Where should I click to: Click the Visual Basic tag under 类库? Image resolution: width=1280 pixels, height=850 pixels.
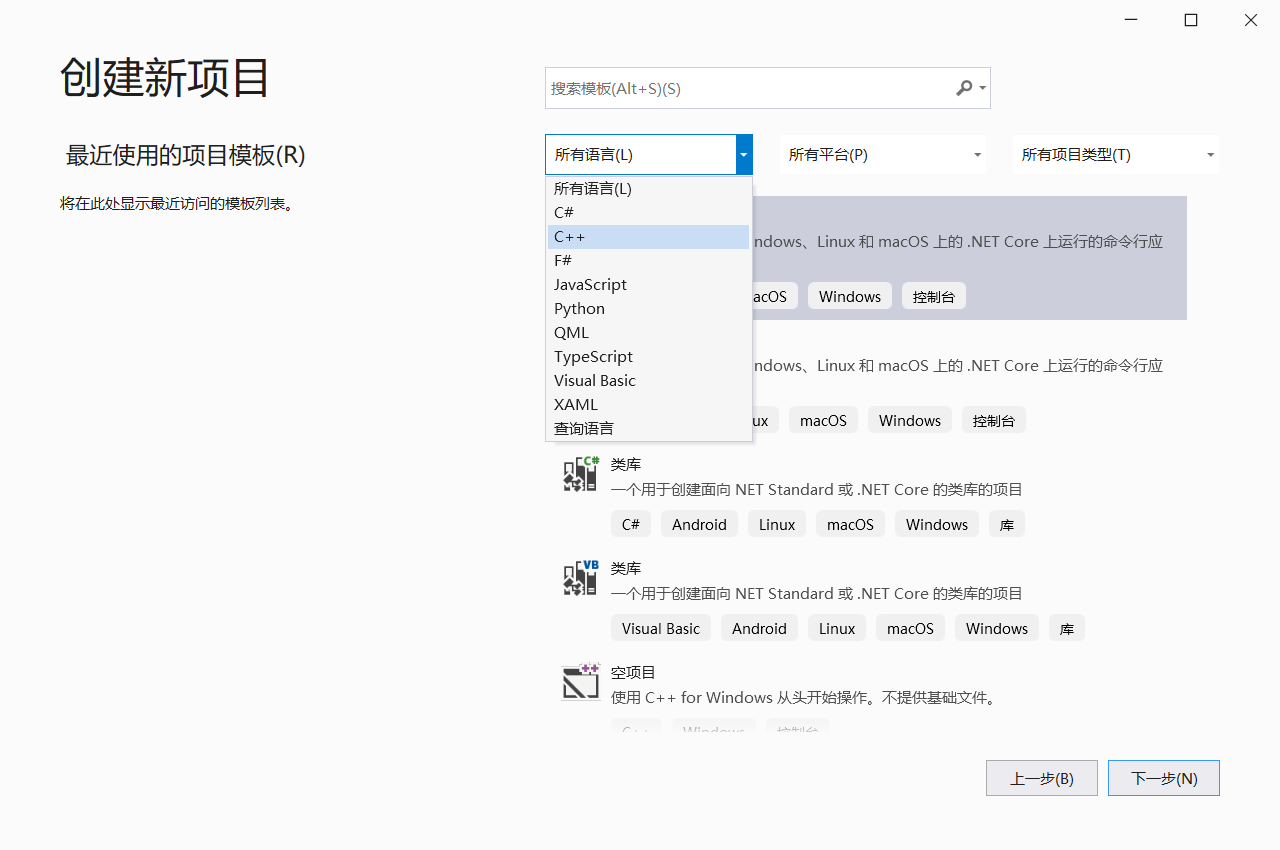pyautogui.click(x=661, y=628)
